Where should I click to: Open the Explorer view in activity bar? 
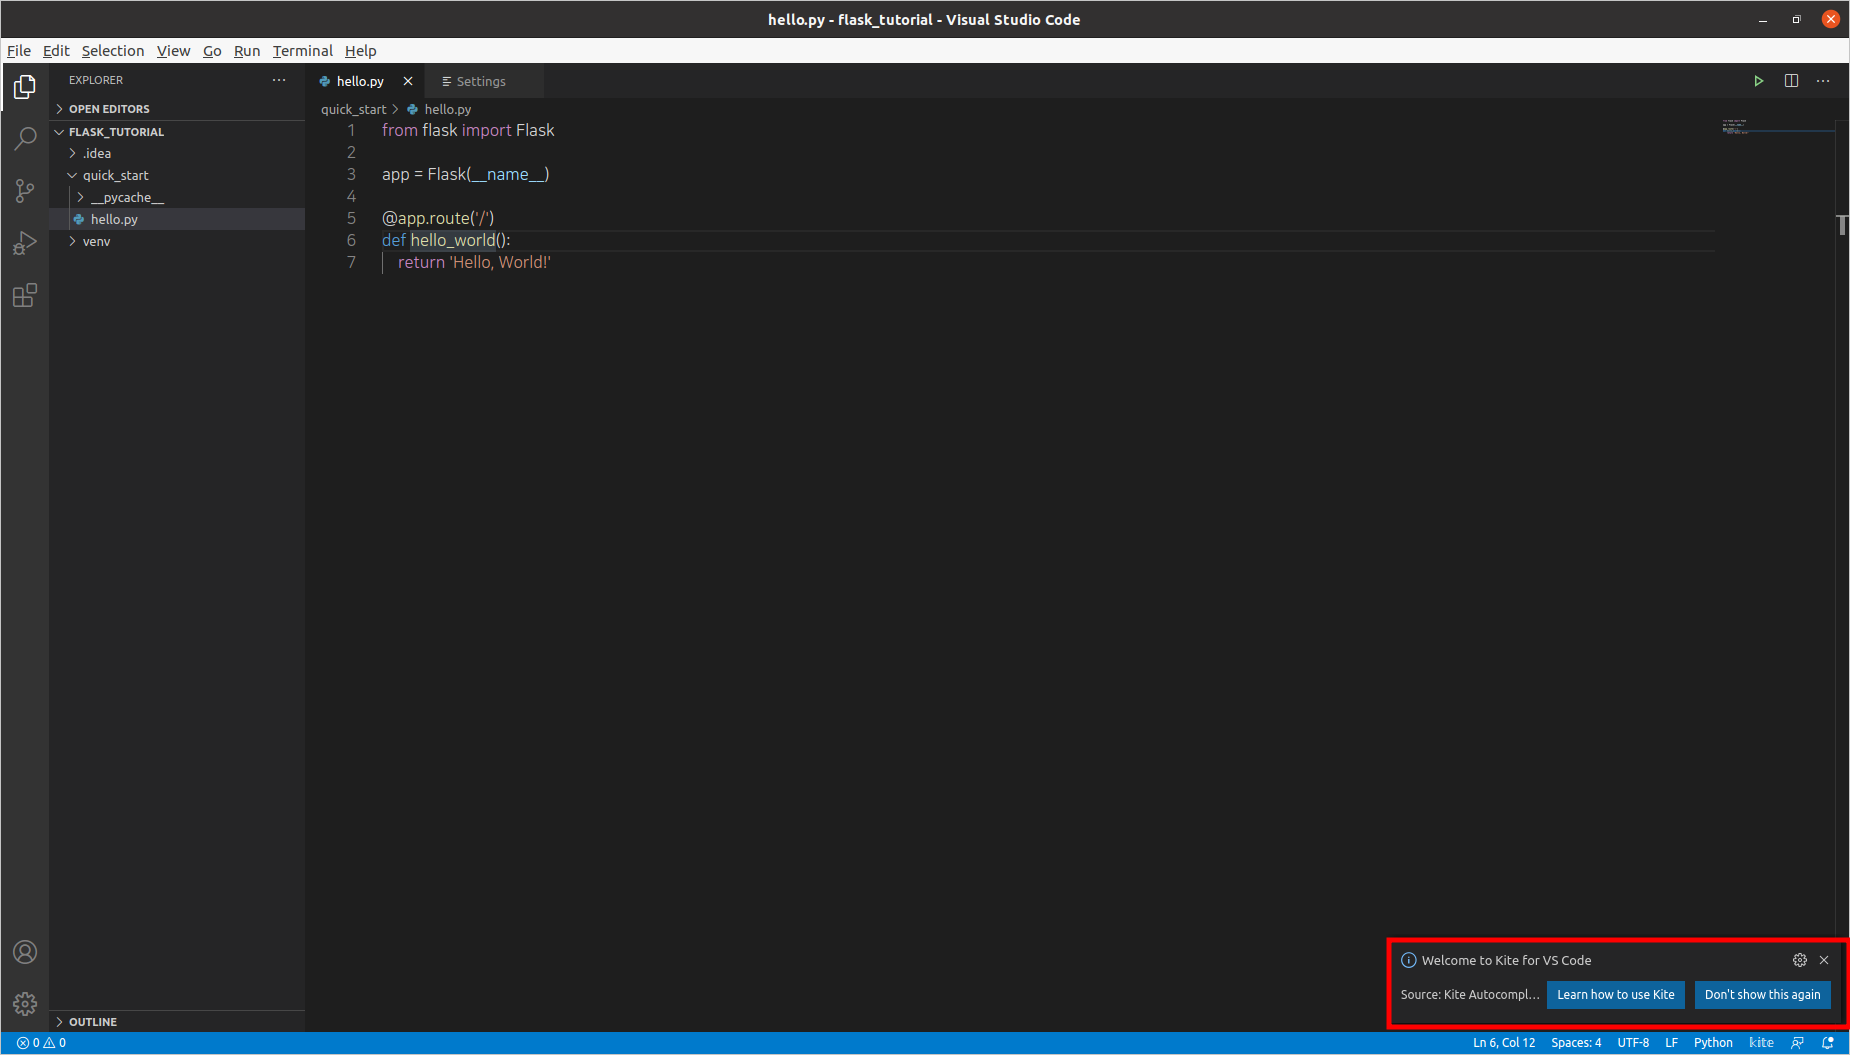(x=25, y=87)
